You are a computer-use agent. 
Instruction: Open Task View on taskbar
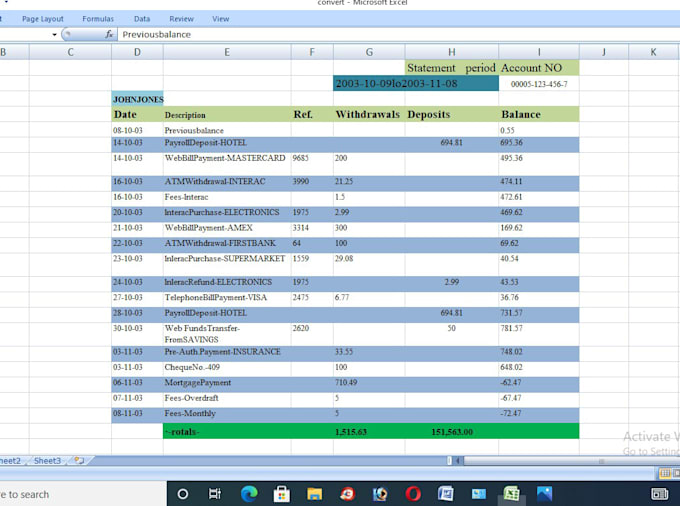(215, 494)
